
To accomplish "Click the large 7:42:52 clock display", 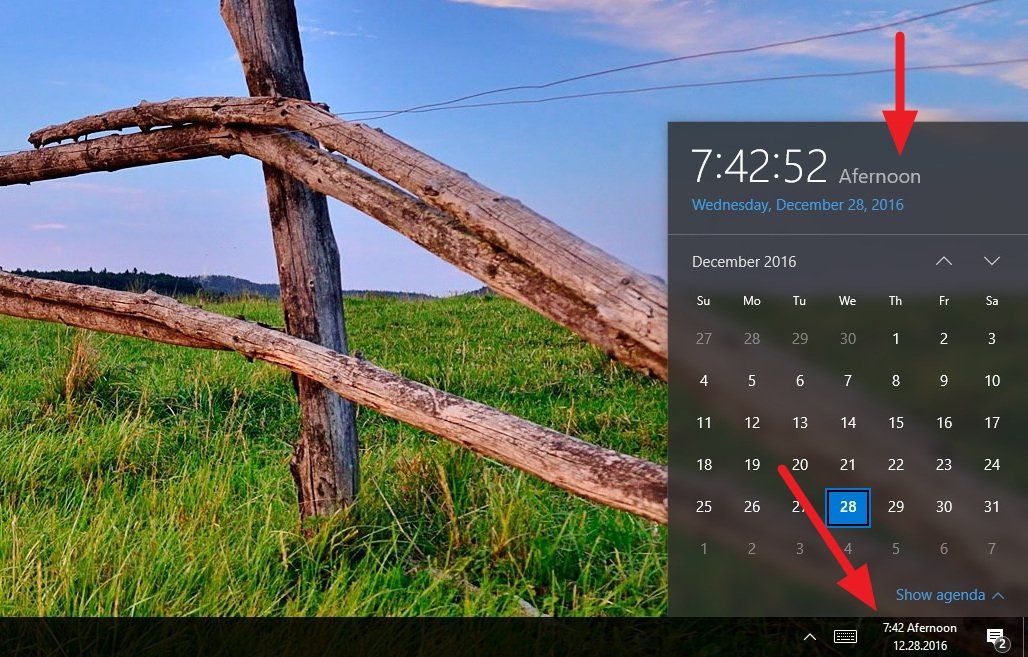I will coord(760,165).
